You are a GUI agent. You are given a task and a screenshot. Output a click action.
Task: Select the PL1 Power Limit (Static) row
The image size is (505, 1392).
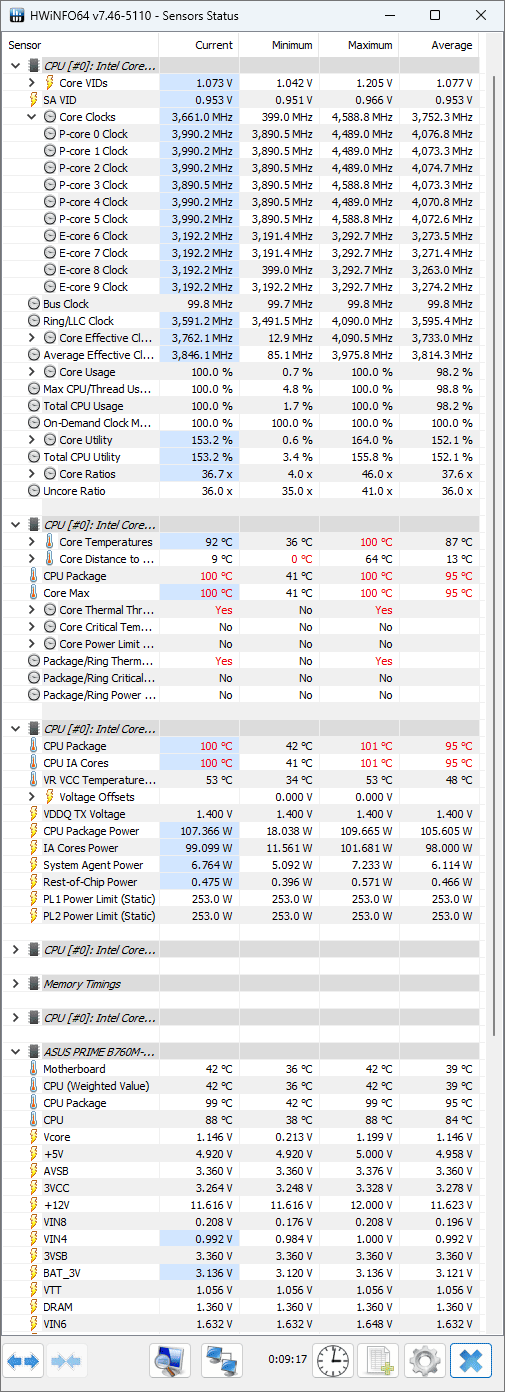(x=241, y=899)
